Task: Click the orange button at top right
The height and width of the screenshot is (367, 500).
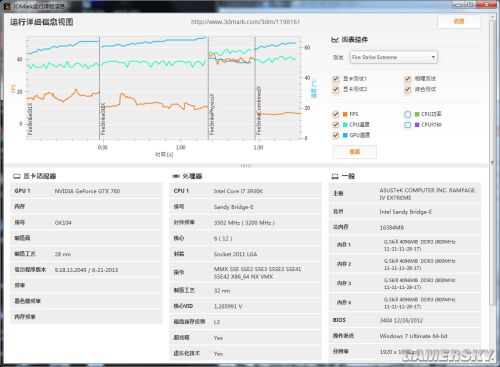Action: pos(459,21)
